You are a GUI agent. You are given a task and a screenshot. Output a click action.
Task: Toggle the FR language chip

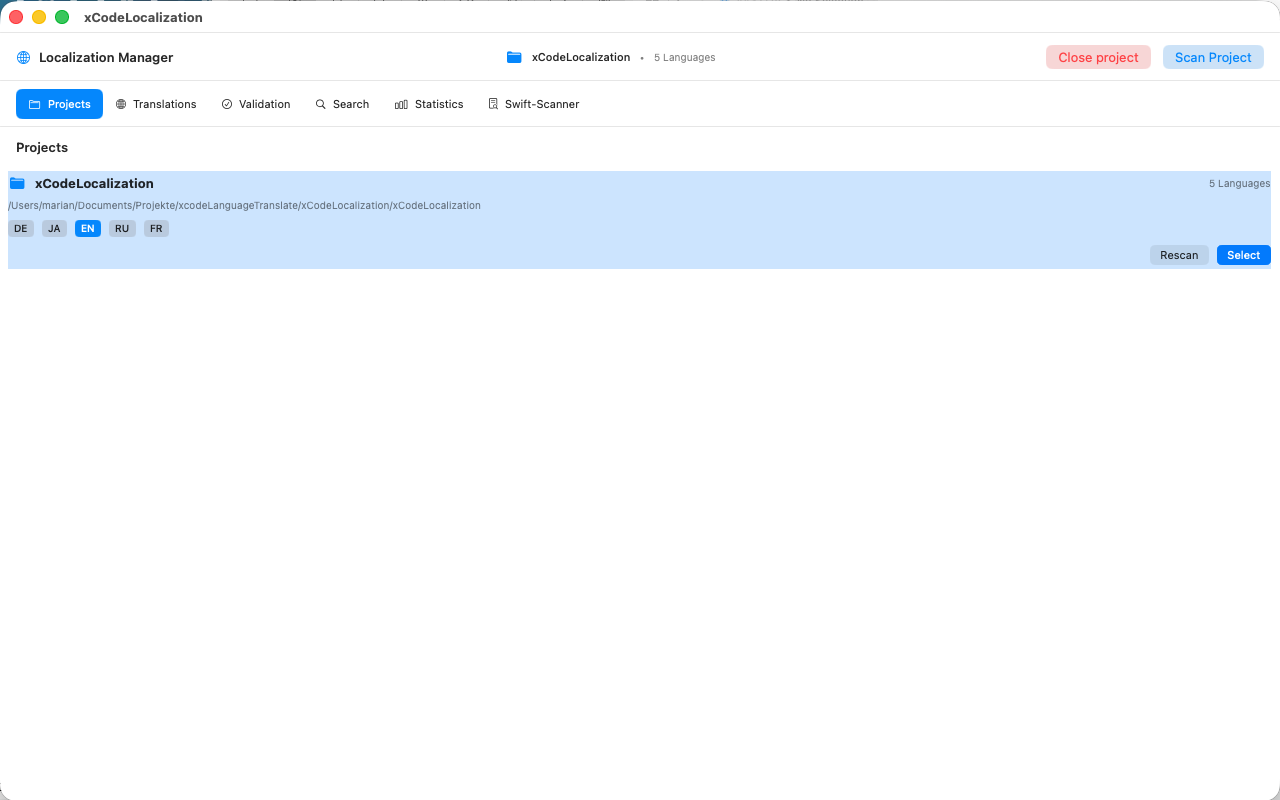tap(156, 228)
